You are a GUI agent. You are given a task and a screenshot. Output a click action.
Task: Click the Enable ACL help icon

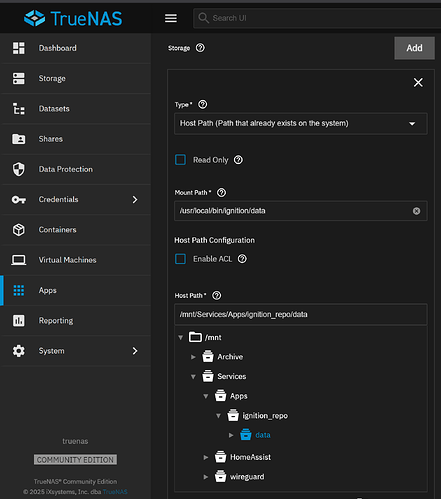pyautogui.click(x=242, y=259)
